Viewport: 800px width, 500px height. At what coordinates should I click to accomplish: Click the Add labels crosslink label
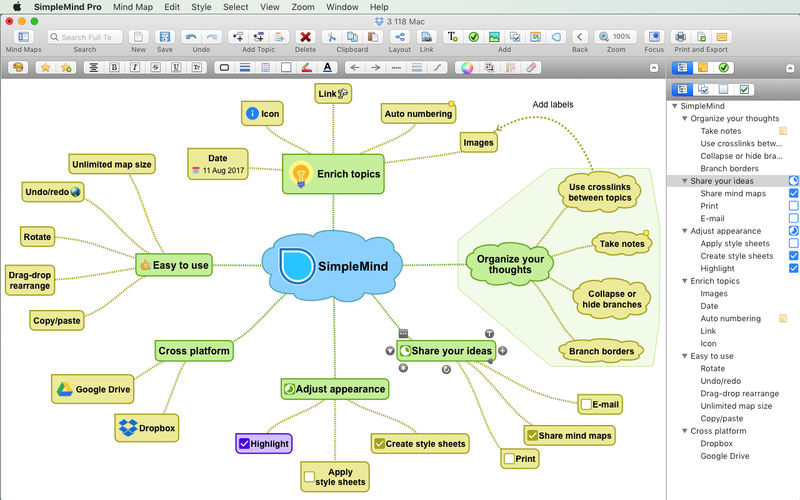tap(553, 105)
